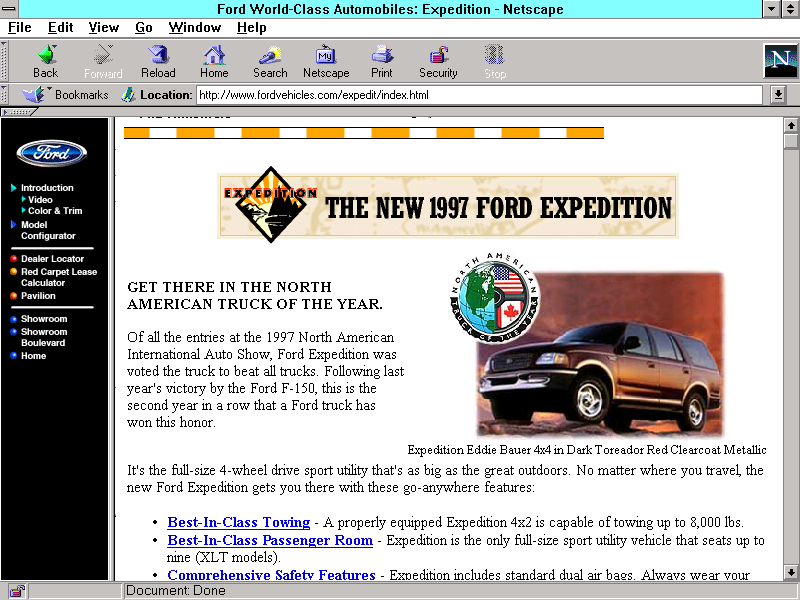Open the Help menu

click(252, 28)
